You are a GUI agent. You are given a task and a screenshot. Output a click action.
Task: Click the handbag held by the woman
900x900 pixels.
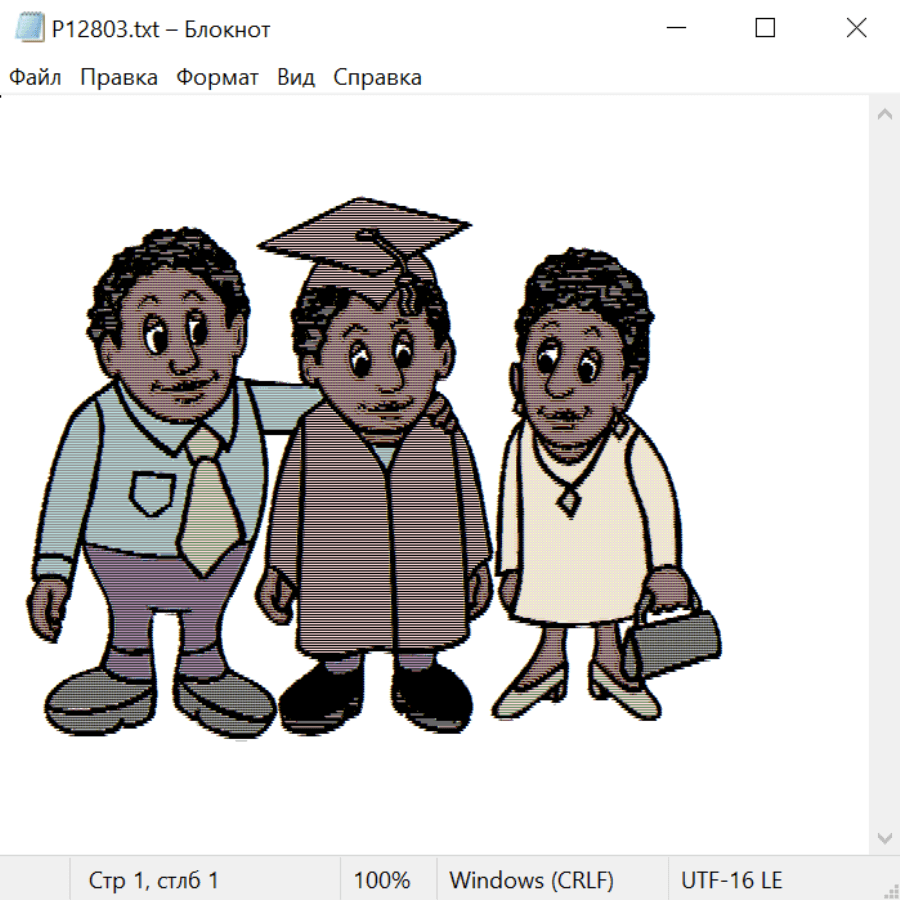coord(675,640)
